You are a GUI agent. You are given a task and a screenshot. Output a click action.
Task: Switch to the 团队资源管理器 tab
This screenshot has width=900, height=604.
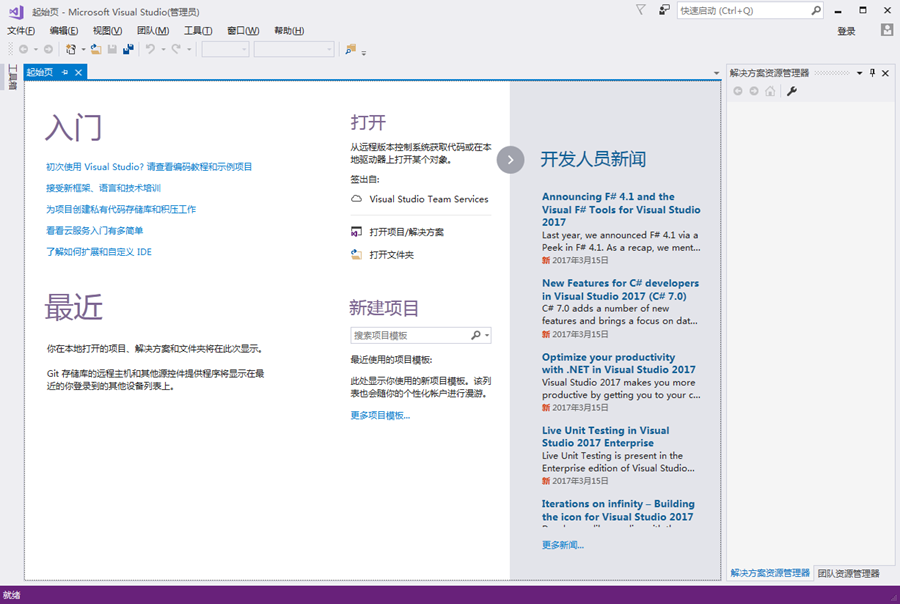[848, 573]
